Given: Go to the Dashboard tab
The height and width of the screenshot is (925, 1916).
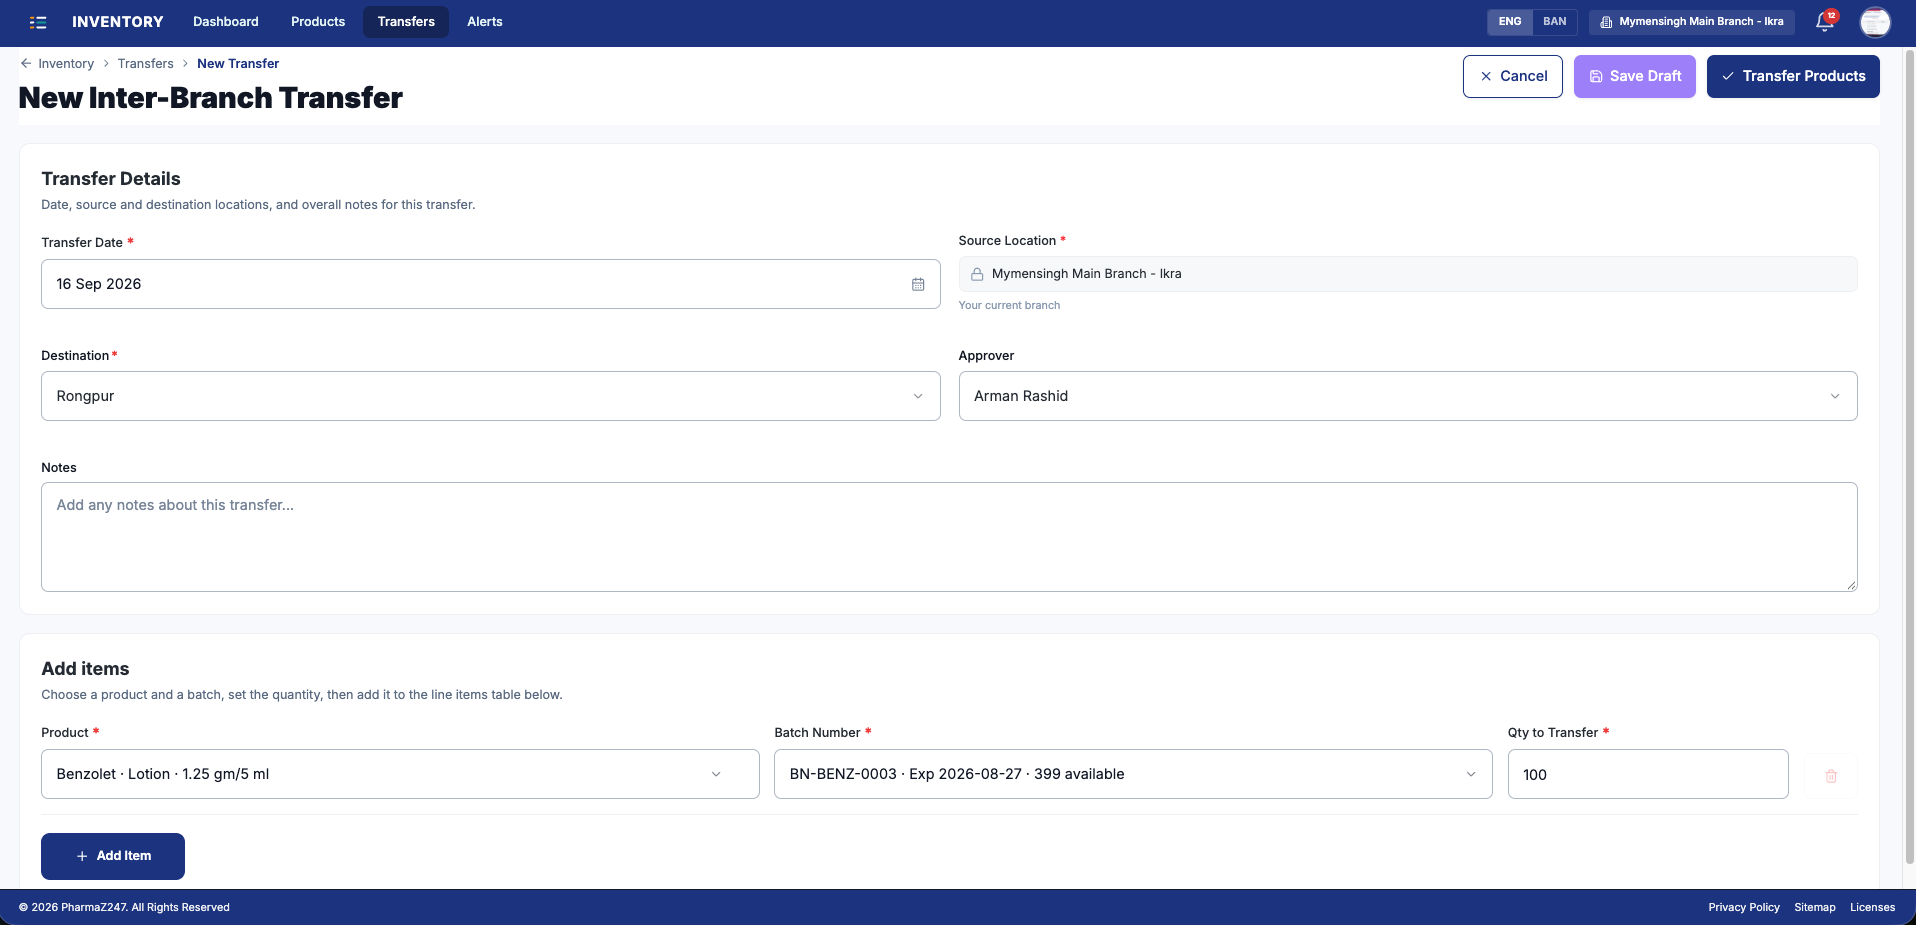Looking at the screenshot, I should 226,22.
